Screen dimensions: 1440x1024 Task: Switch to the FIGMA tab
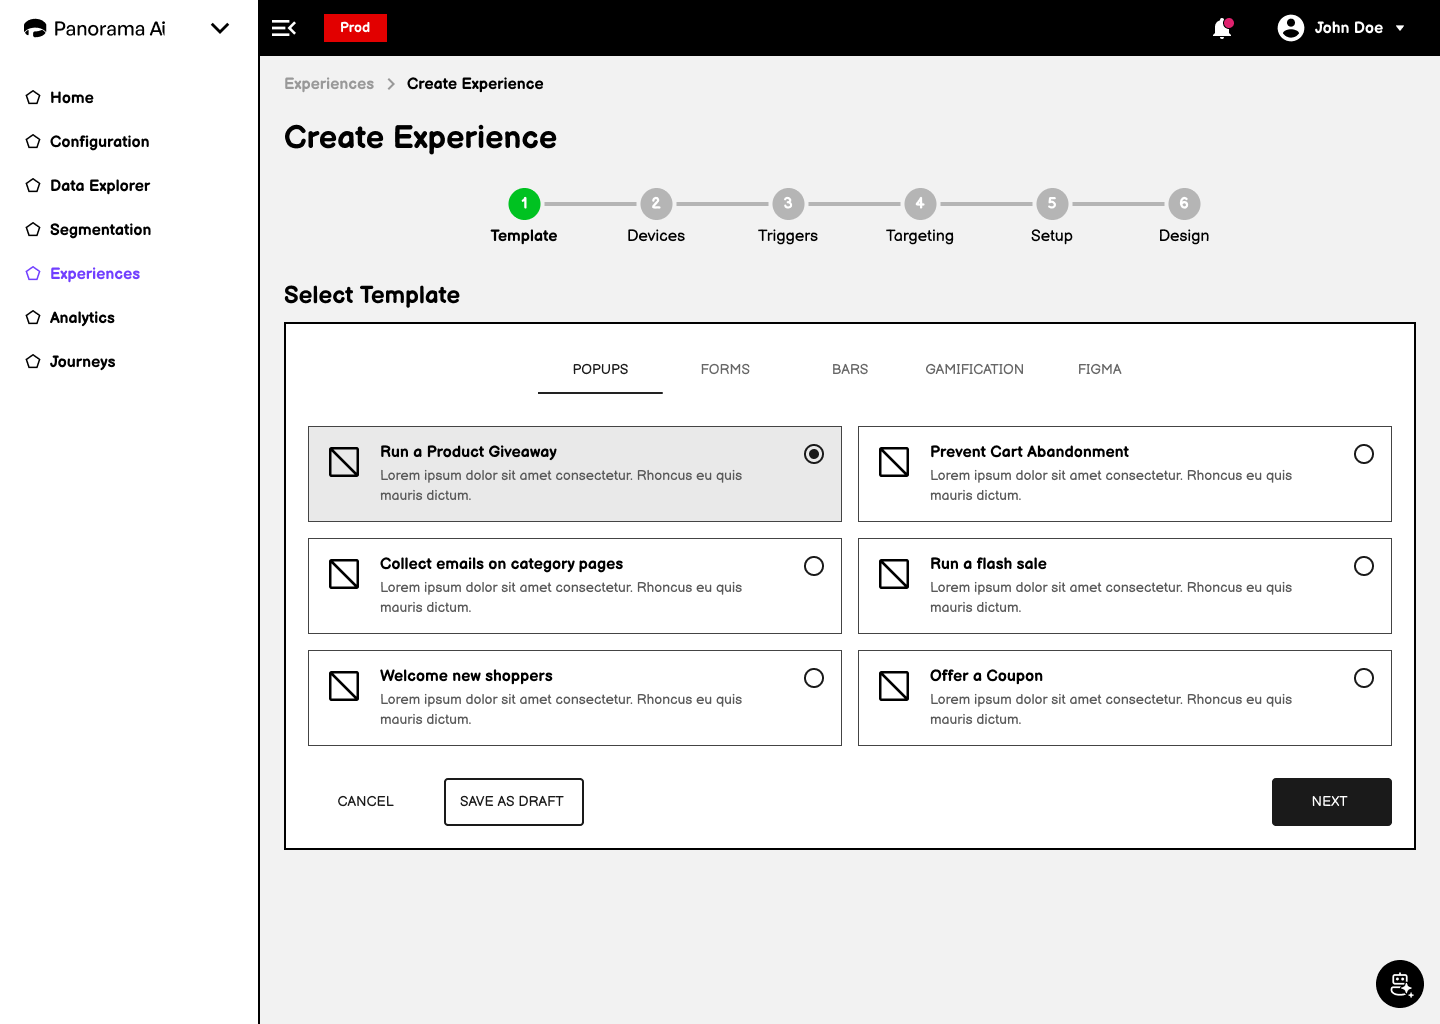tap(1100, 369)
